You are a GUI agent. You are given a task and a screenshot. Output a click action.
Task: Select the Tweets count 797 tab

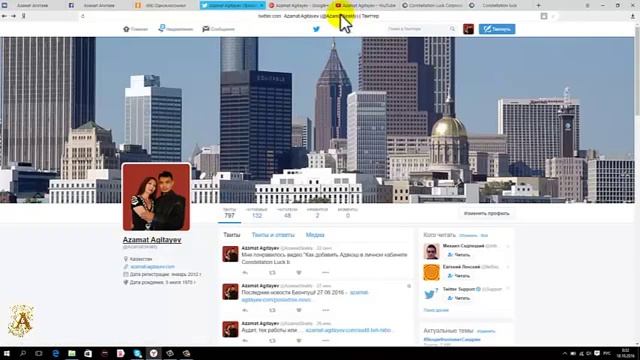[x=229, y=213]
